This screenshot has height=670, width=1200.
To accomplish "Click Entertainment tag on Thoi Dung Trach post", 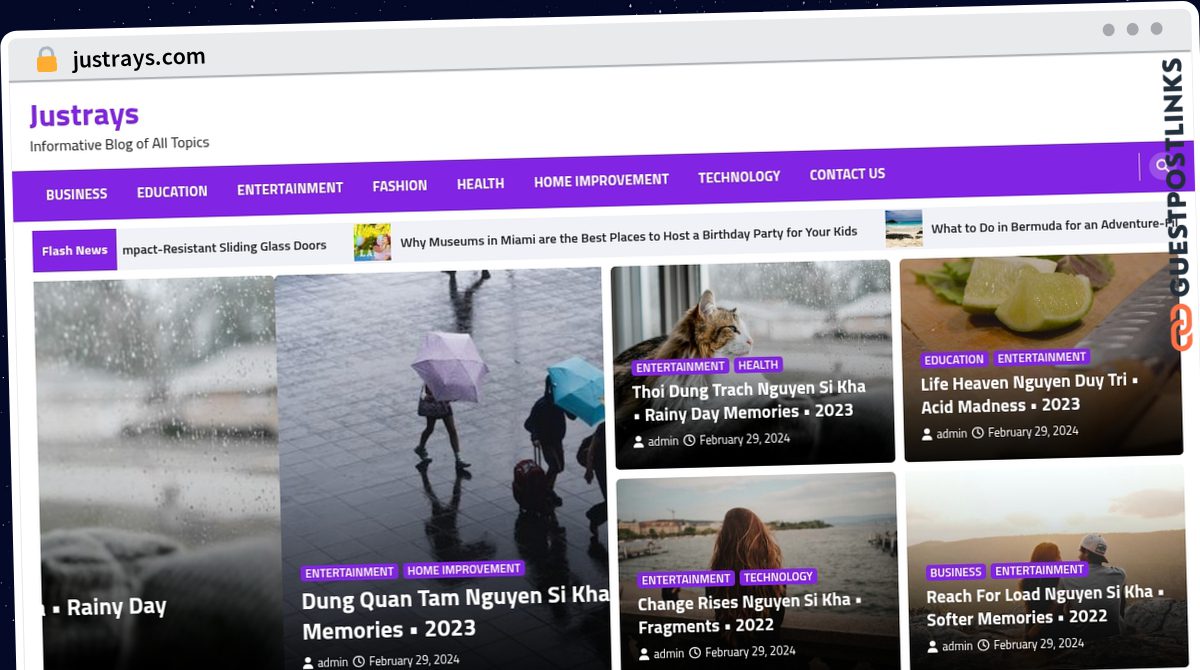I will click(x=681, y=367).
